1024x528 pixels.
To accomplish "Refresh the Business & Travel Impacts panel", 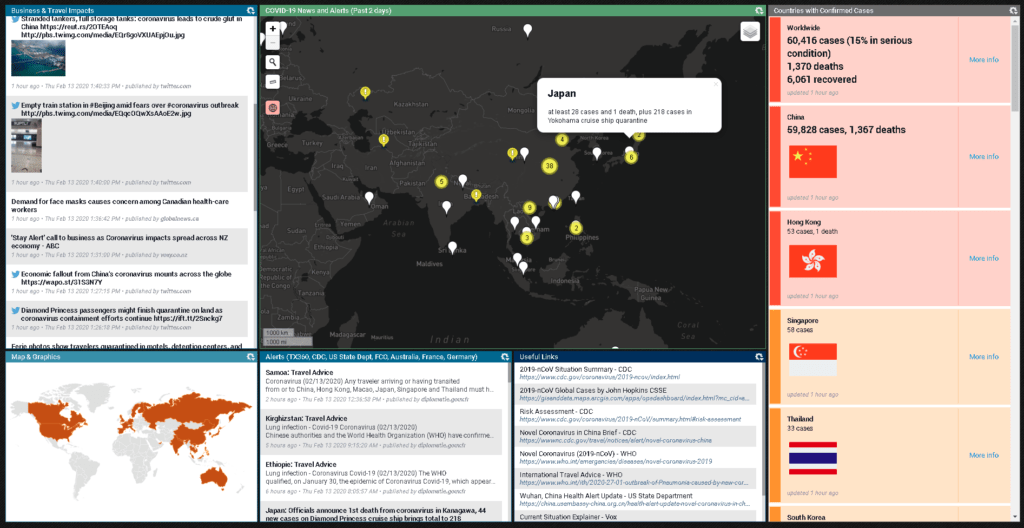I will pos(250,10).
